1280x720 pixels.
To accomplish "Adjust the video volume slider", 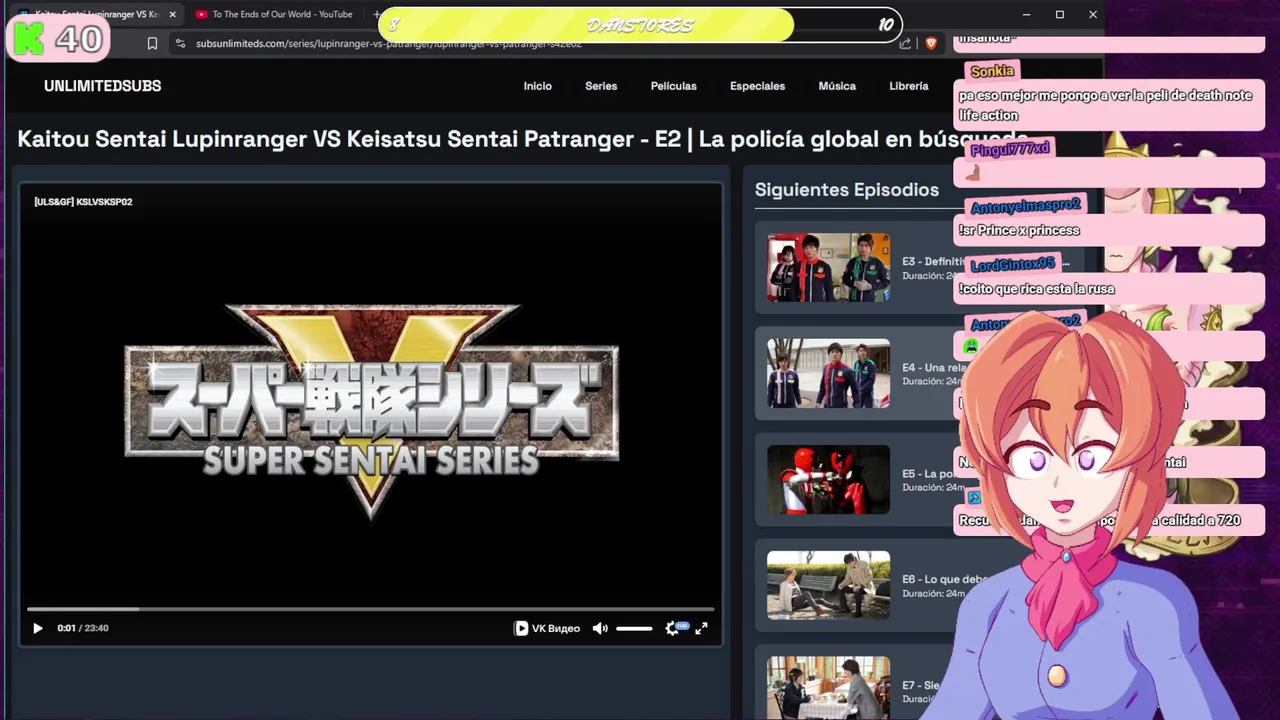I will coord(634,628).
